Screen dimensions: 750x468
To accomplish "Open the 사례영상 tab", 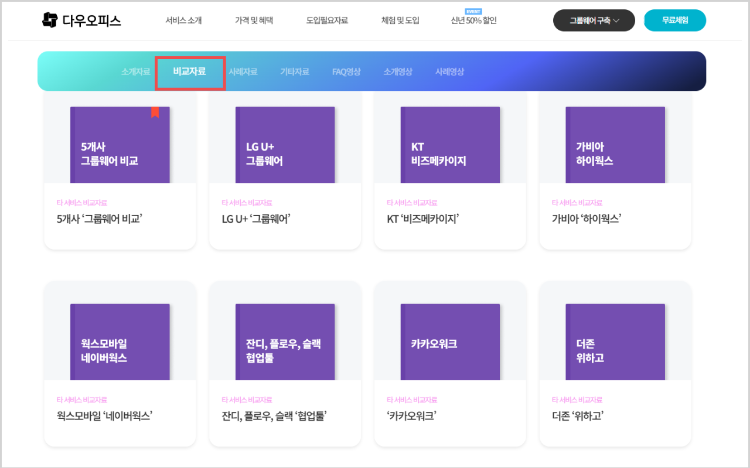I will click(450, 72).
